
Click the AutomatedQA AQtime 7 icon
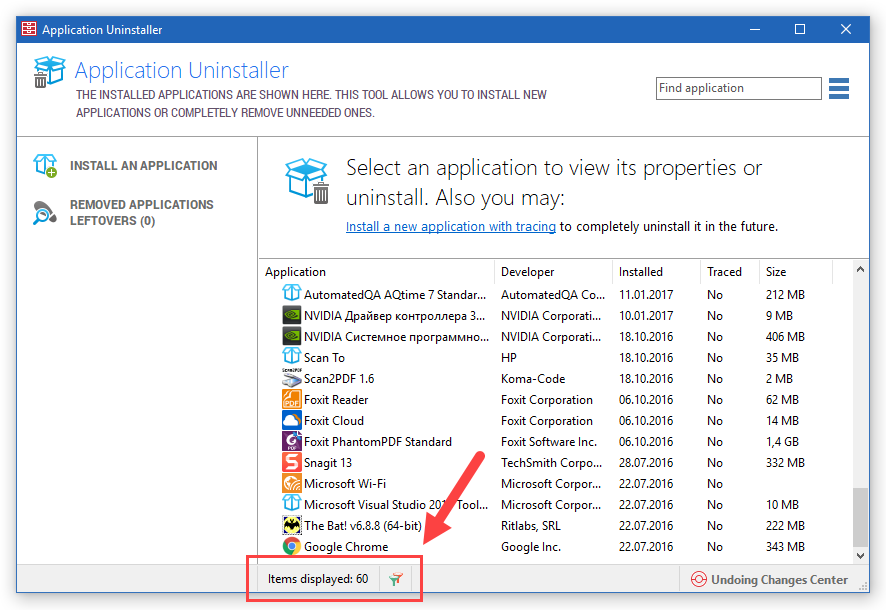[293, 294]
